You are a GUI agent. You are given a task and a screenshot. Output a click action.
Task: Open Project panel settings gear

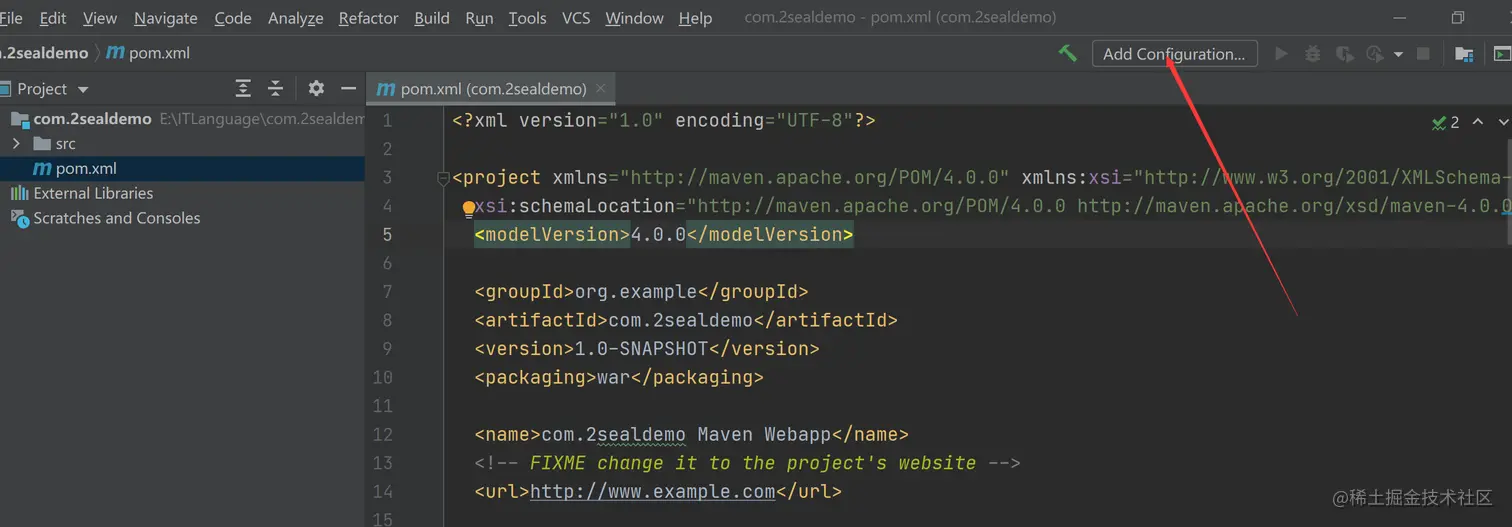316,88
